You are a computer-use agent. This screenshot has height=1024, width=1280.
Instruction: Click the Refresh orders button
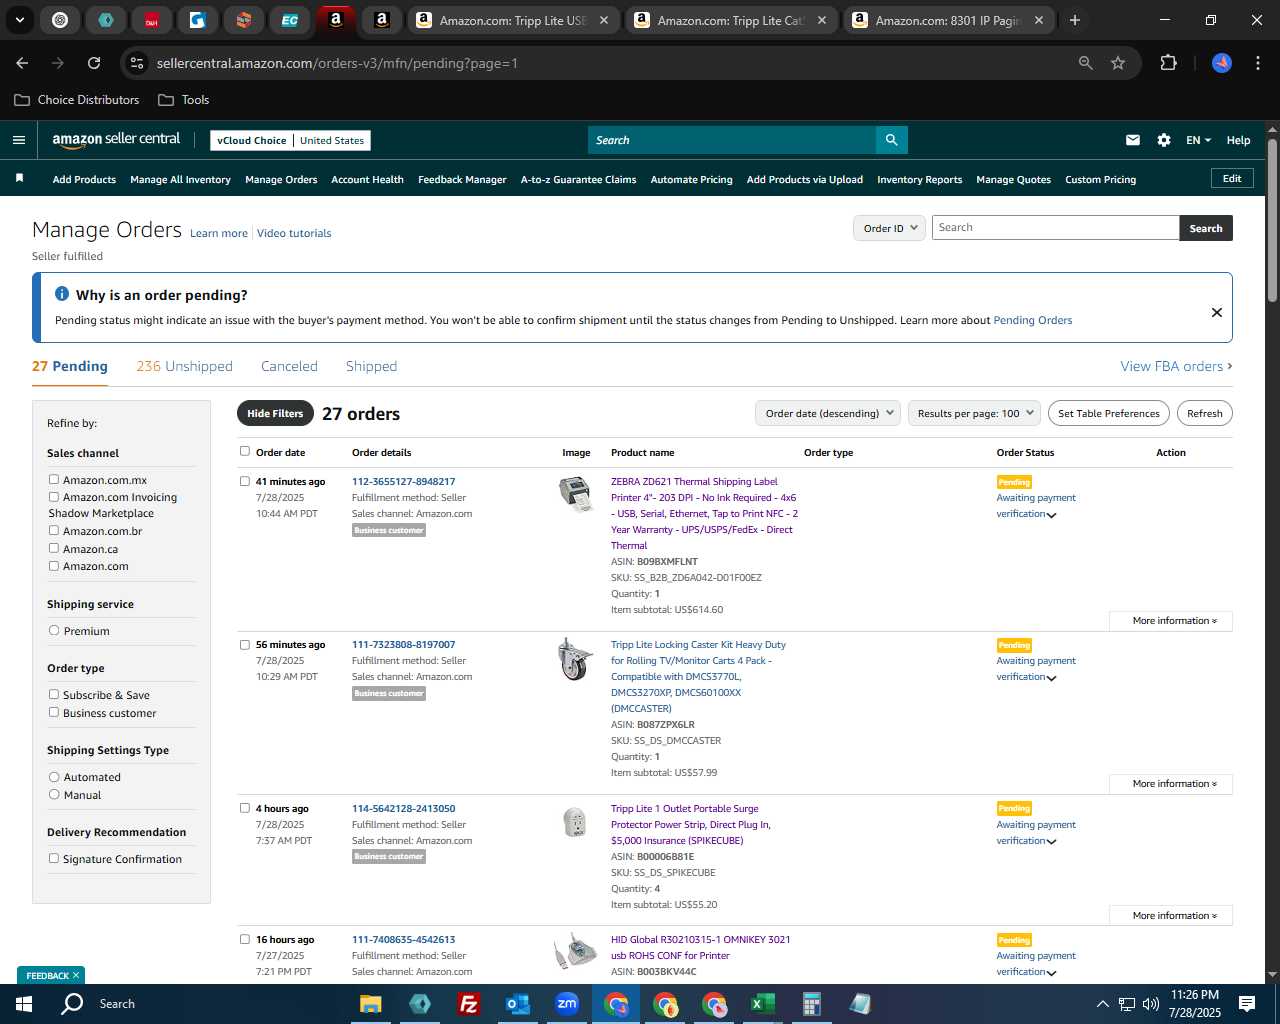click(1204, 413)
